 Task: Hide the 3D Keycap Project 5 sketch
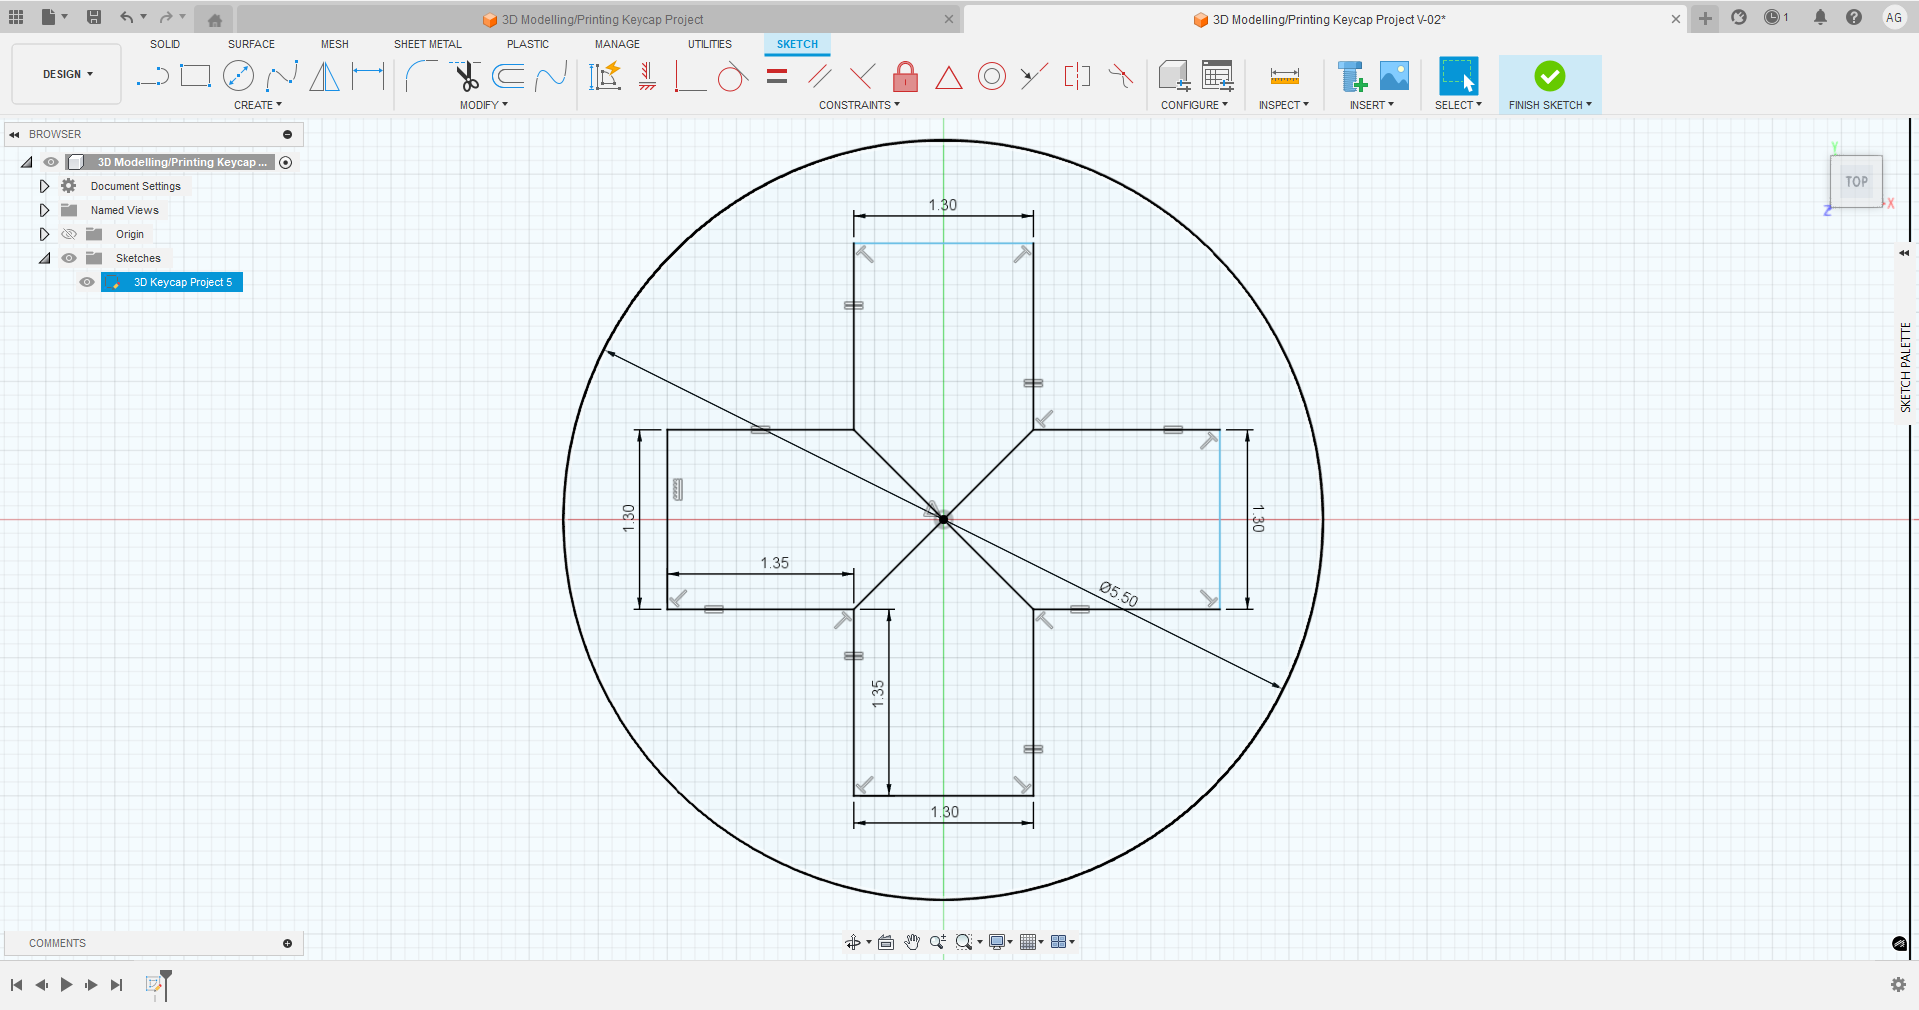click(x=87, y=282)
